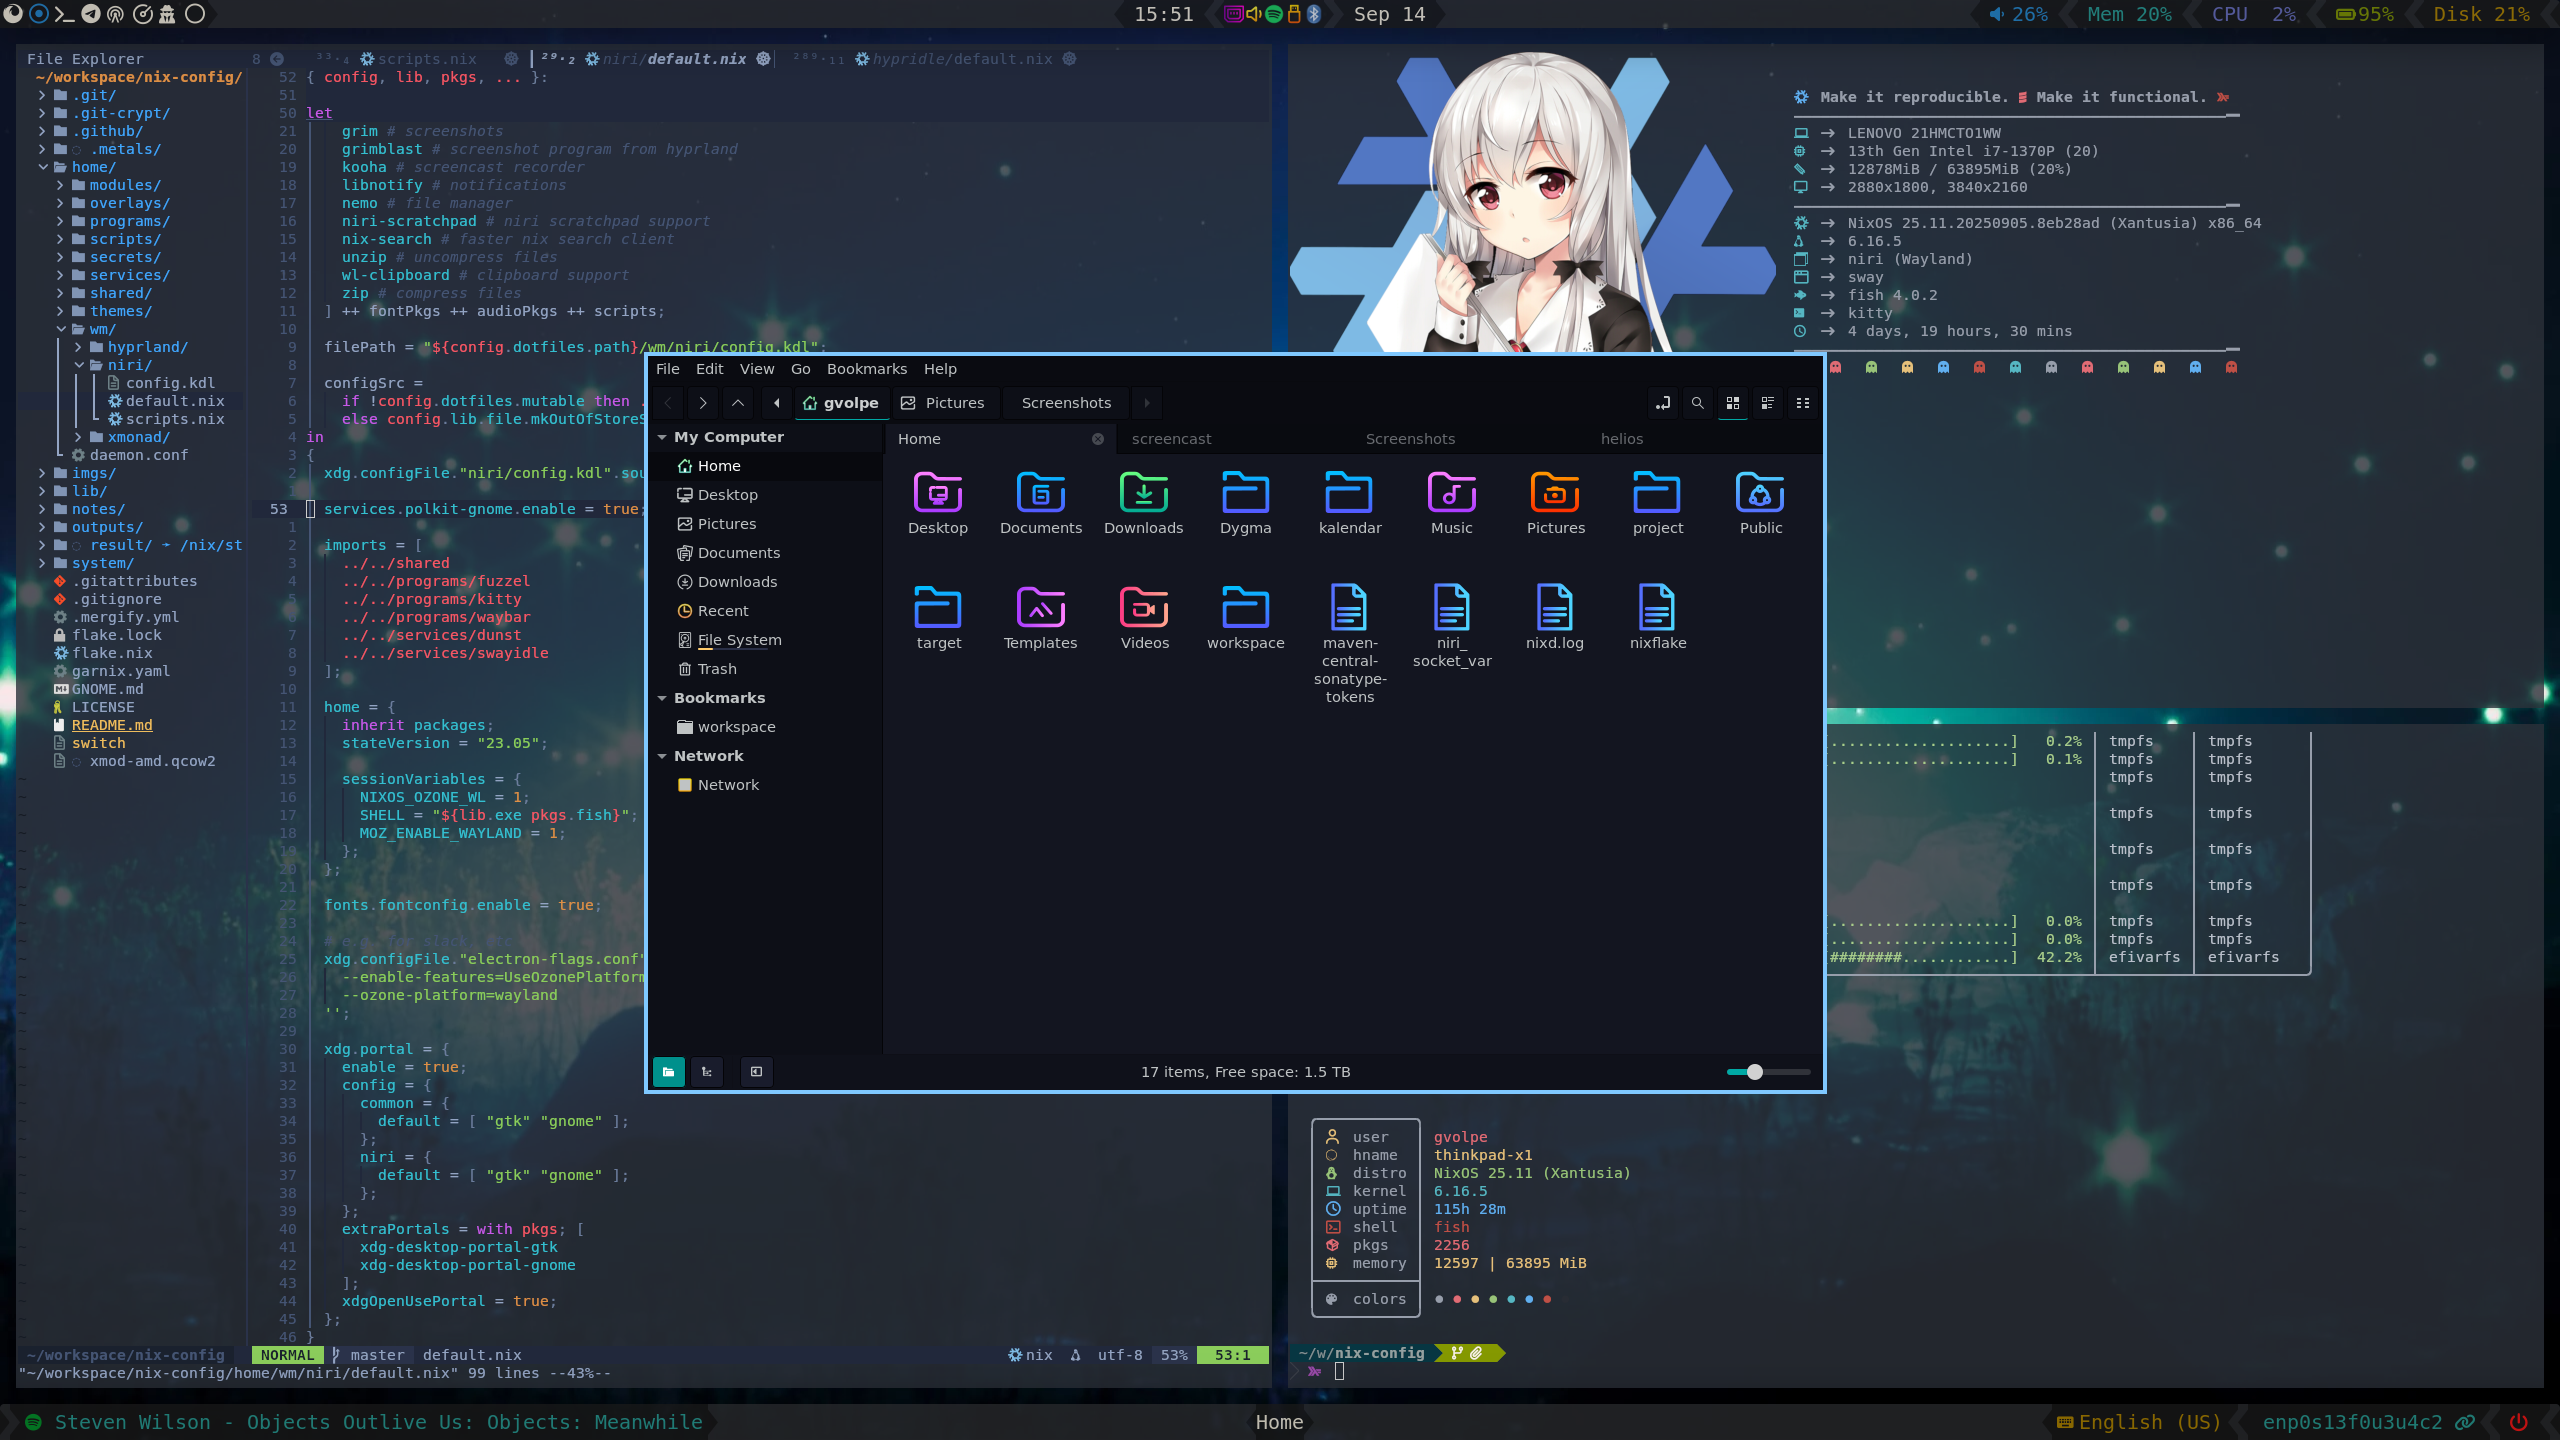Open the Bookmarks menu
Viewport: 2560px width, 1440px height.
pyautogui.click(x=866, y=369)
